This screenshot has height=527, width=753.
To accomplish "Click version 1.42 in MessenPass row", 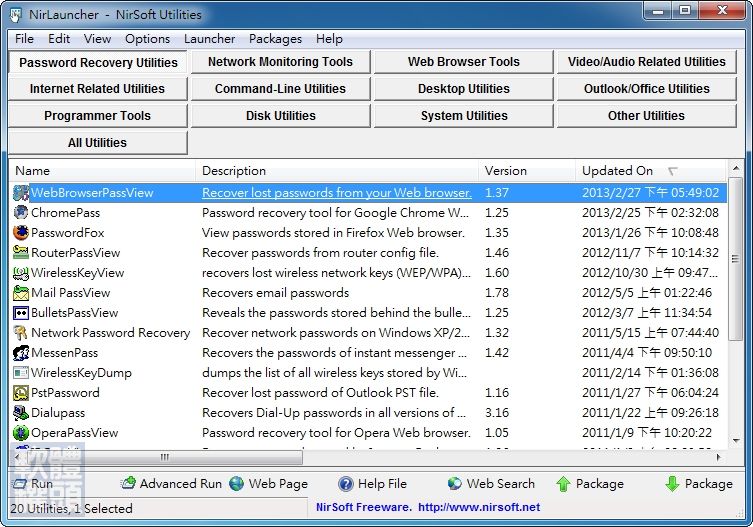I will 497,353.
